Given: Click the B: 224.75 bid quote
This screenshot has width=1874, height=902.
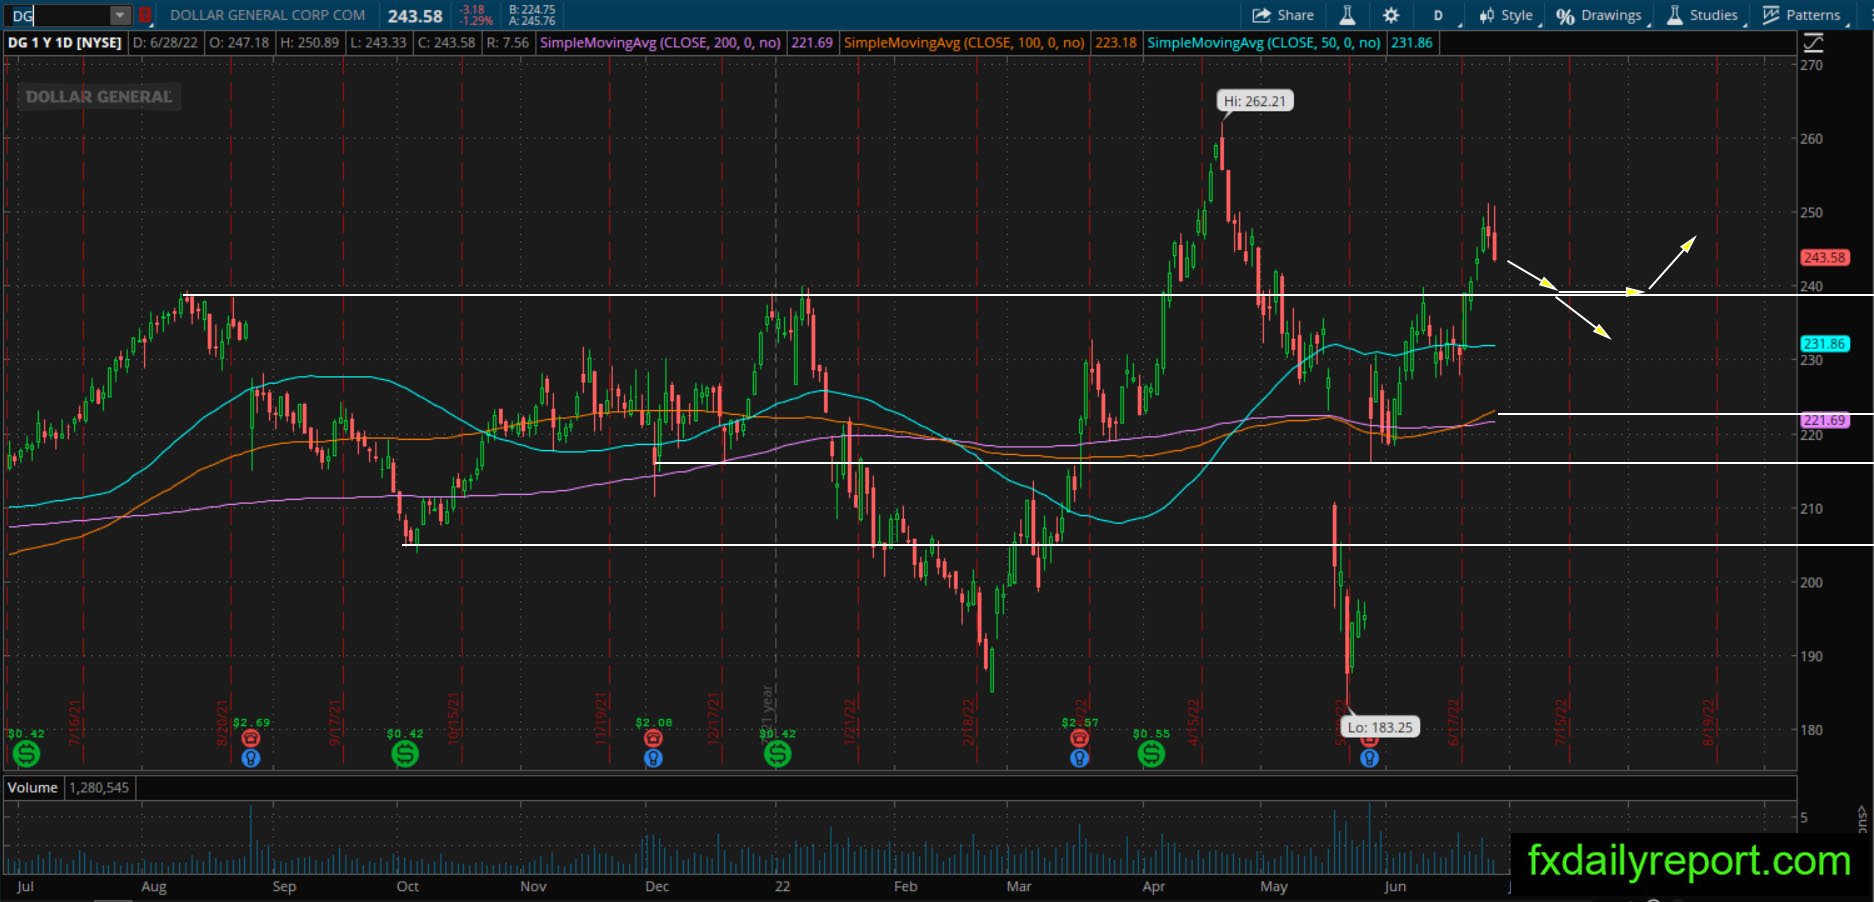Looking at the screenshot, I should [532, 9].
